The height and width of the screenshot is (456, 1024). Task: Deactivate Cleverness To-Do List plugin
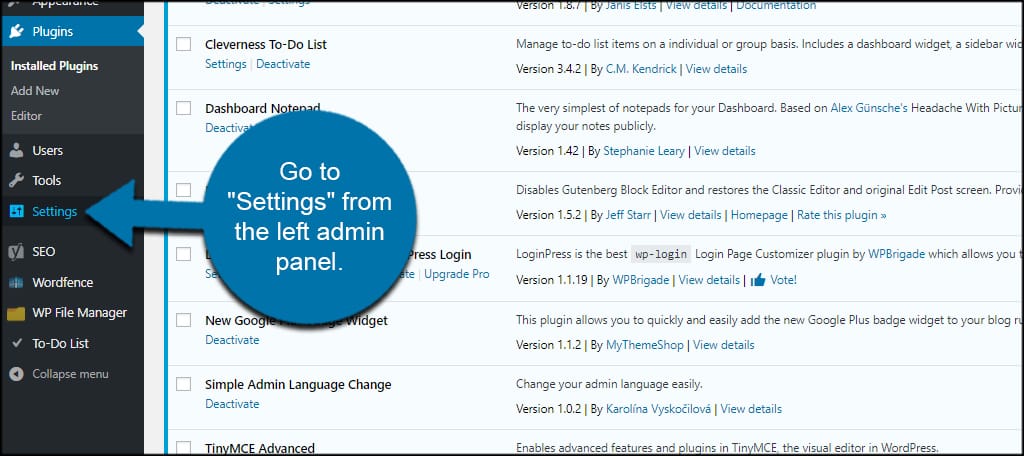(x=283, y=64)
